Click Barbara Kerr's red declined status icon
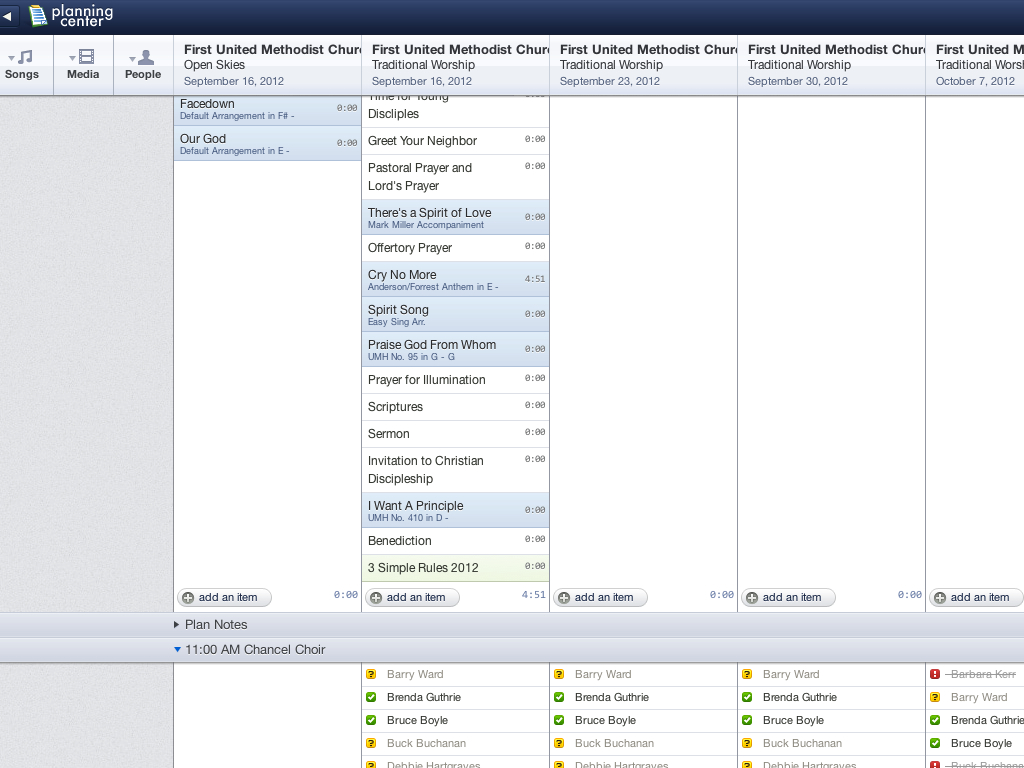This screenshot has width=1024, height=768. pyautogui.click(x=935, y=674)
